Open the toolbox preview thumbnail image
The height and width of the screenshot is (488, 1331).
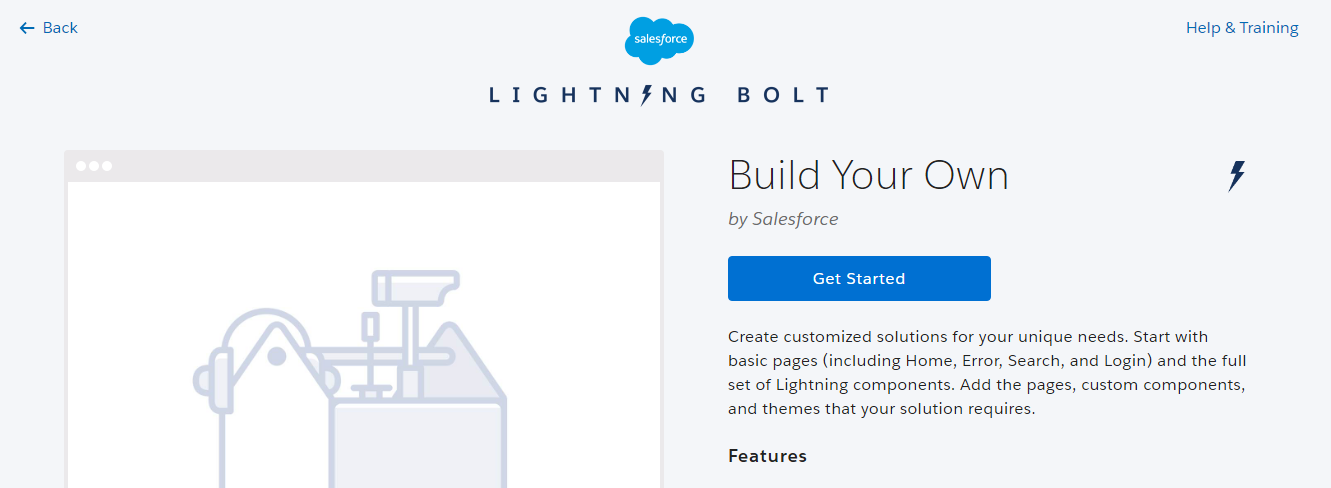point(364,334)
